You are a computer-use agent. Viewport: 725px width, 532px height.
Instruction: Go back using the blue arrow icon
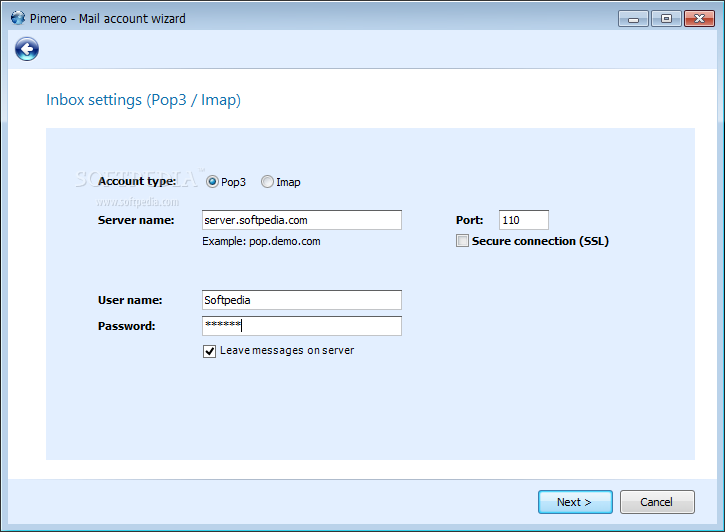tap(27, 49)
